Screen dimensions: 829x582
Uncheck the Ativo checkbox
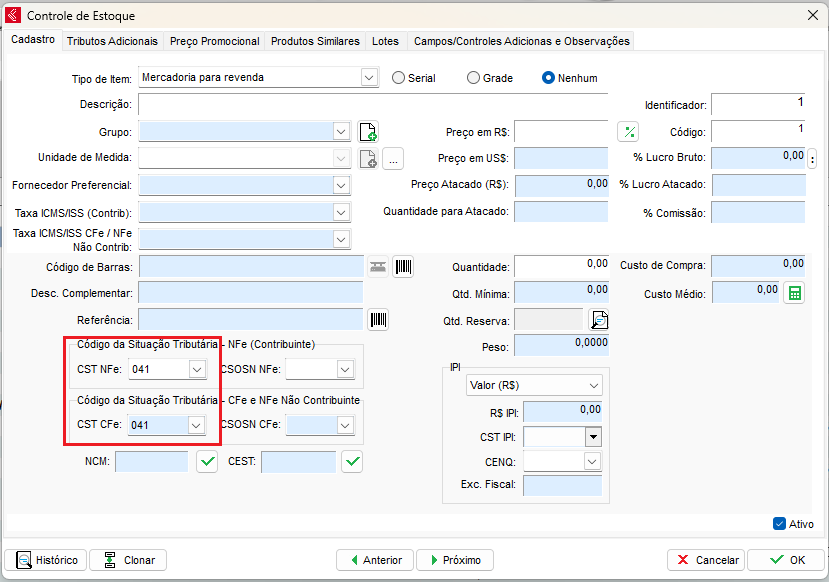click(780, 524)
